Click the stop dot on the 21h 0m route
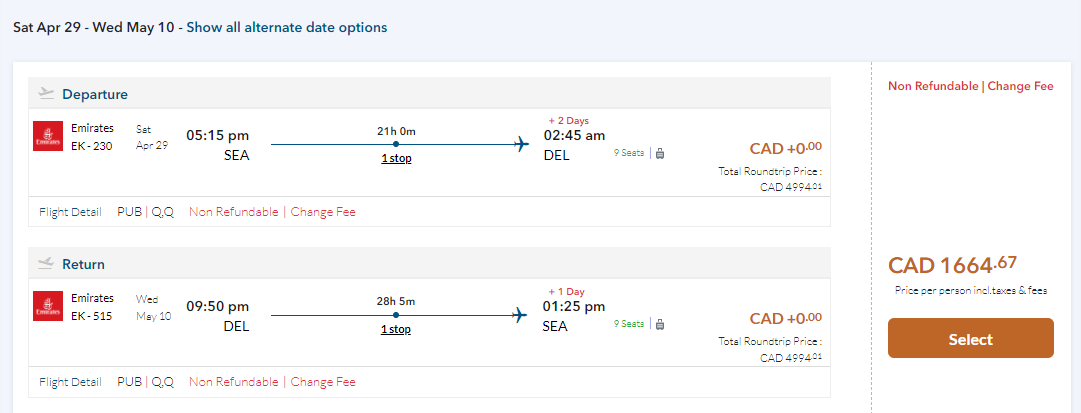 point(396,145)
